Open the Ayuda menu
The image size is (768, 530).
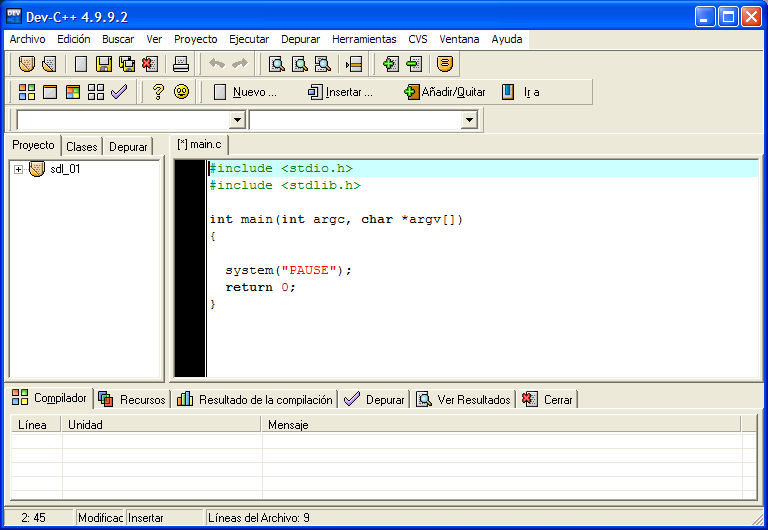click(506, 39)
